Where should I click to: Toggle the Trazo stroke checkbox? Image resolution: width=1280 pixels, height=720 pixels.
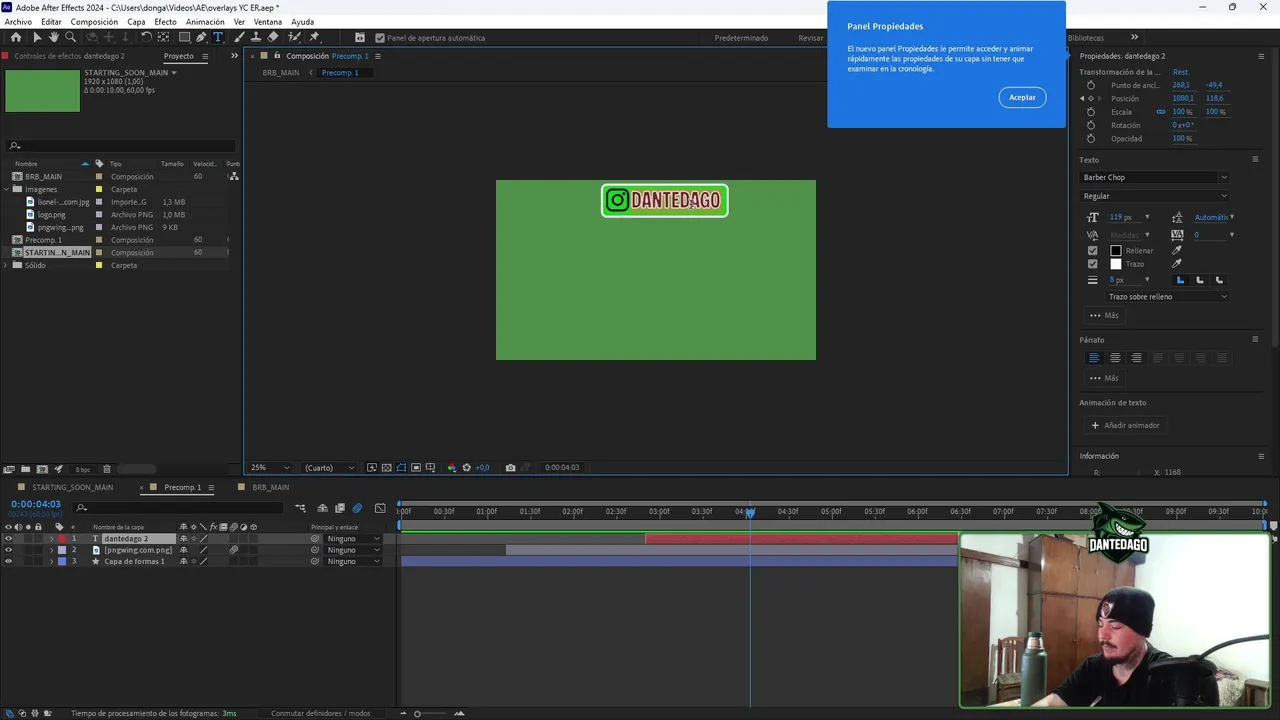pos(1092,264)
